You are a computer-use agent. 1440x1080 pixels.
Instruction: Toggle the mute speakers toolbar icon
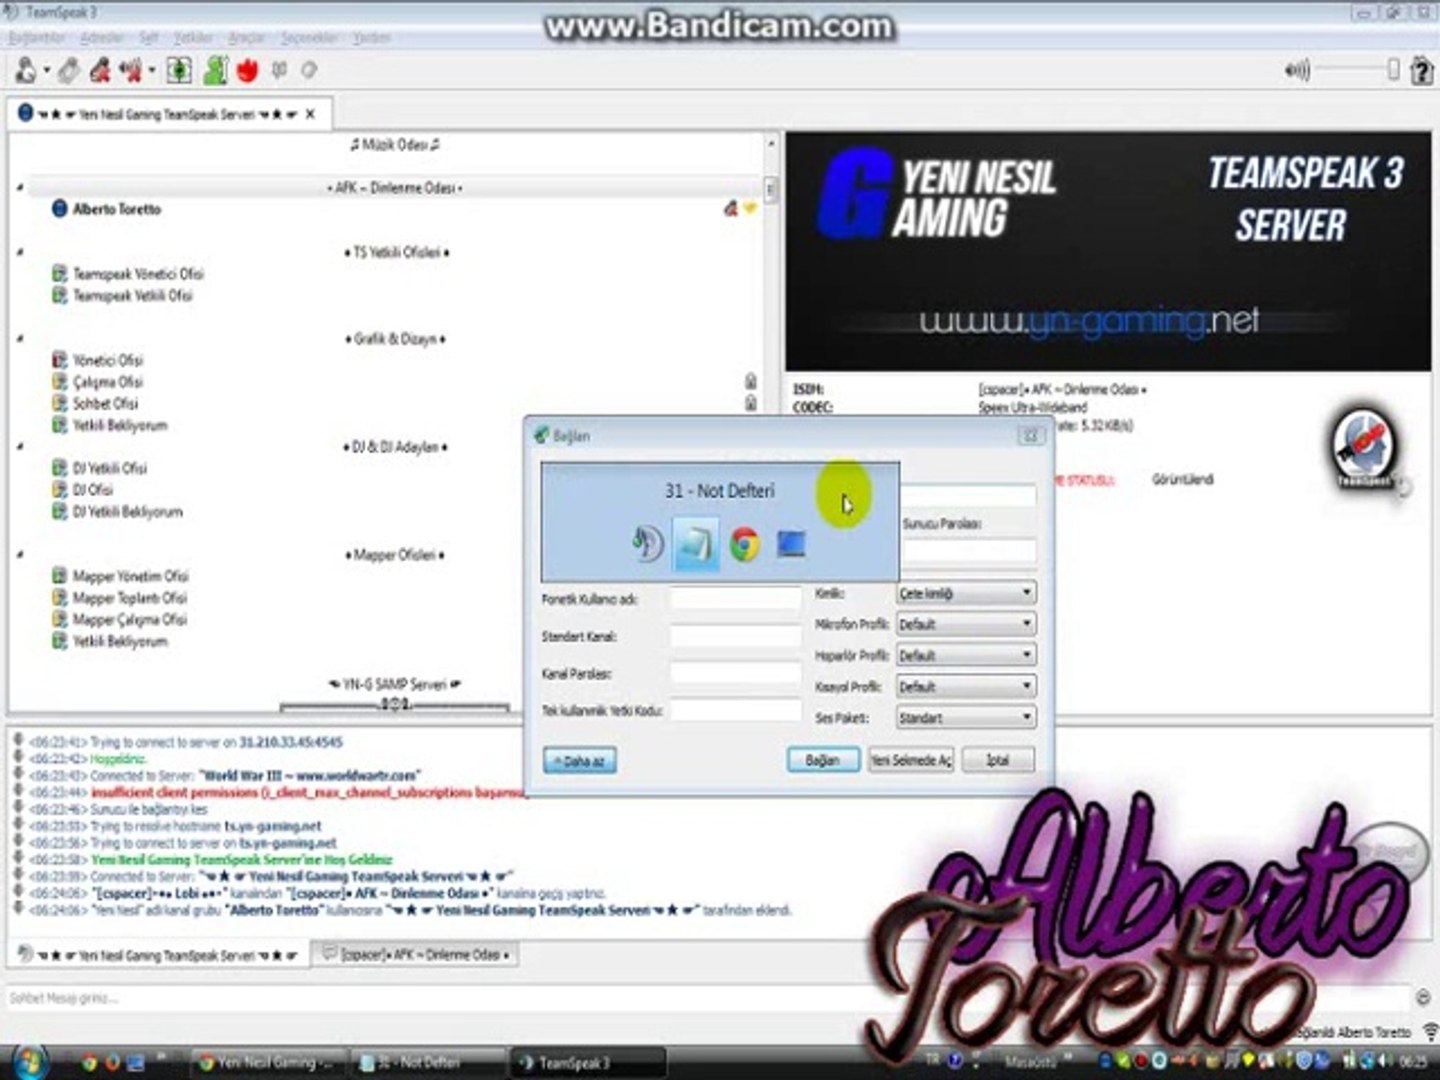(x=131, y=71)
